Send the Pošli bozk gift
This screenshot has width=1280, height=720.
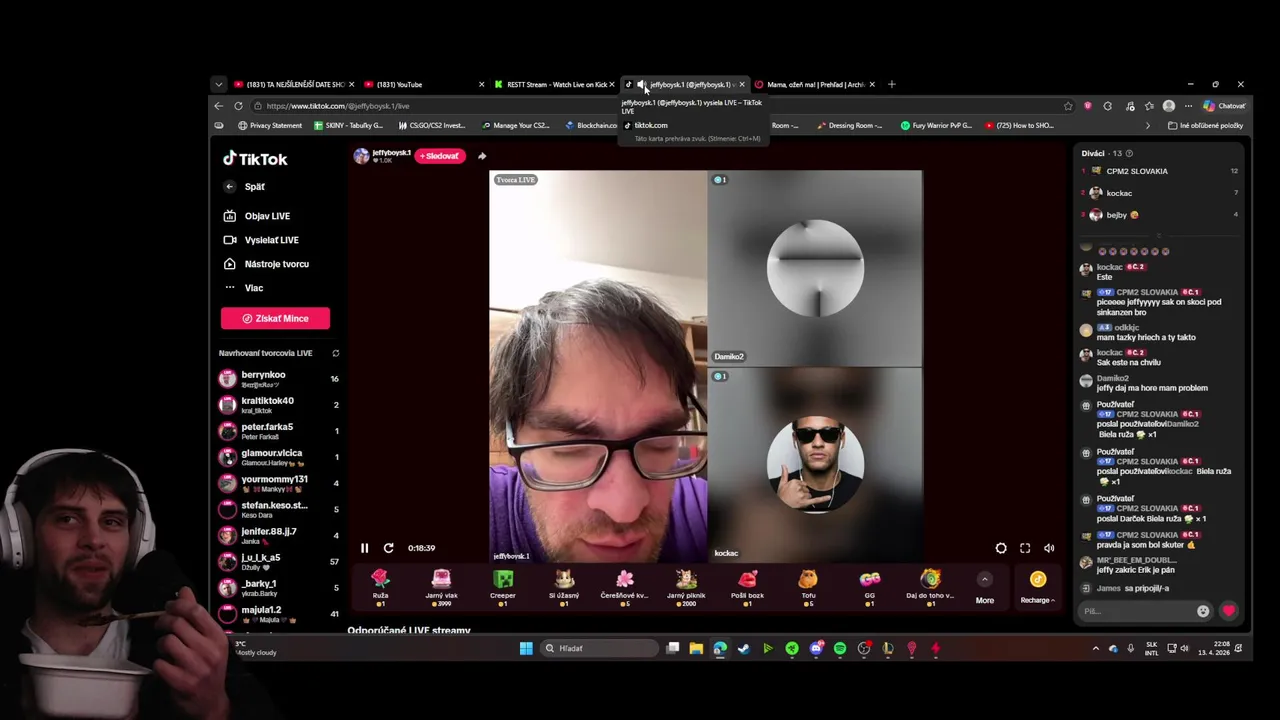[747, 587]
